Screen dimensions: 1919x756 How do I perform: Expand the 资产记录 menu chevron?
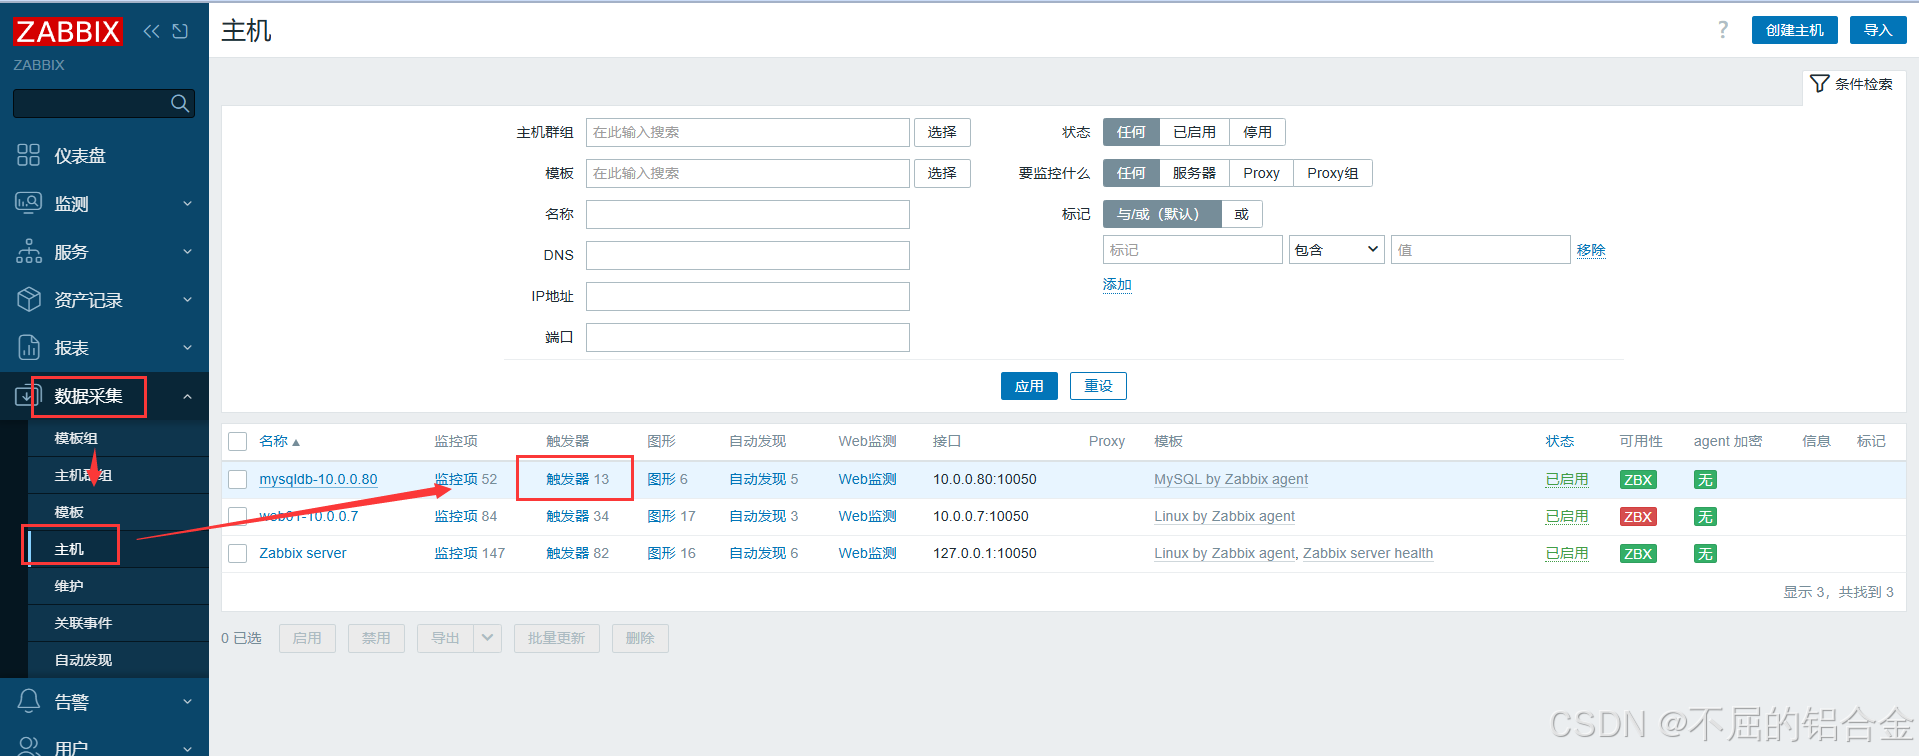click(x=187, y=300)
